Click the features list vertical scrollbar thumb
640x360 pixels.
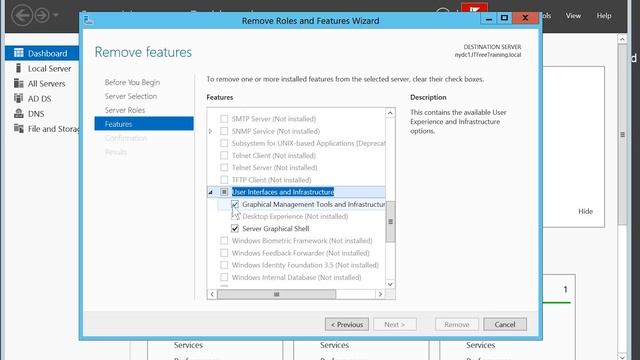coord(390,222)
